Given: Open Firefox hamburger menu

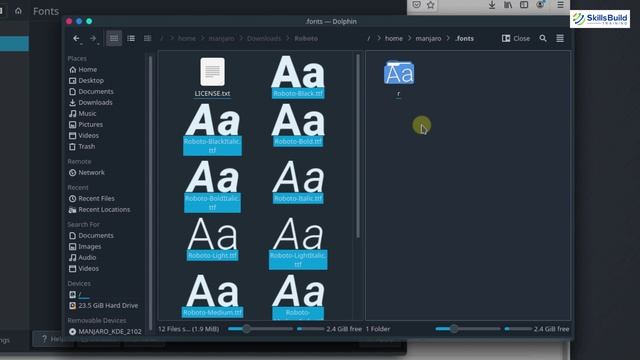Looking at the screenshot, I should point(560,5).
